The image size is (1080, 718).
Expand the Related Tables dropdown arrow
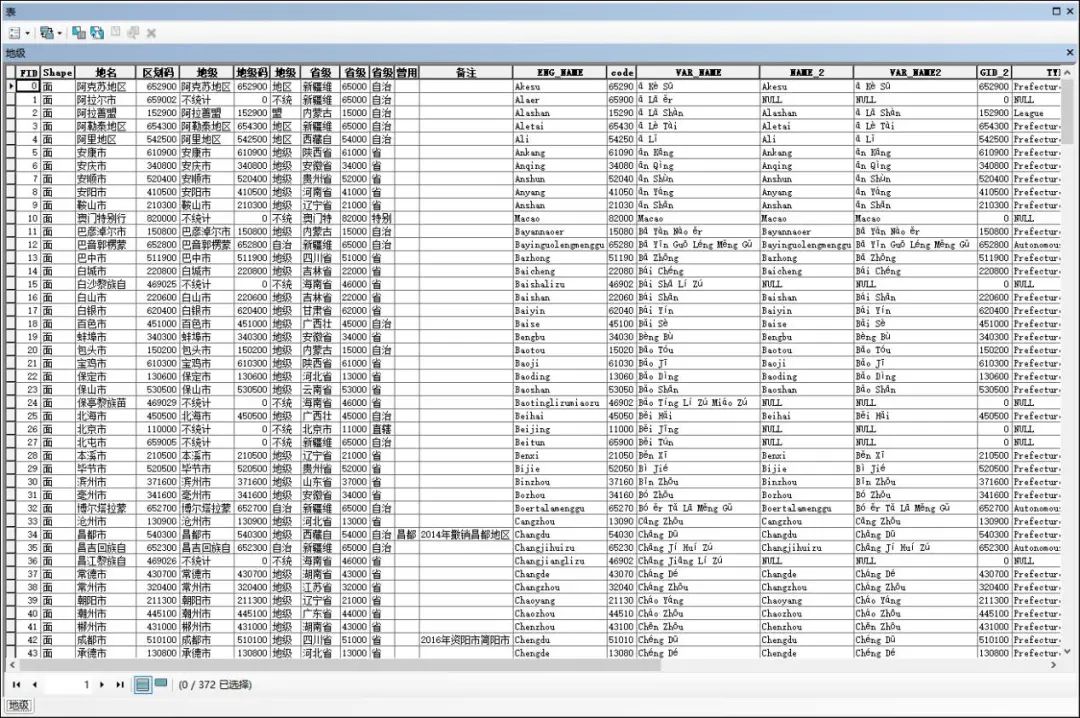click(60, 33)
